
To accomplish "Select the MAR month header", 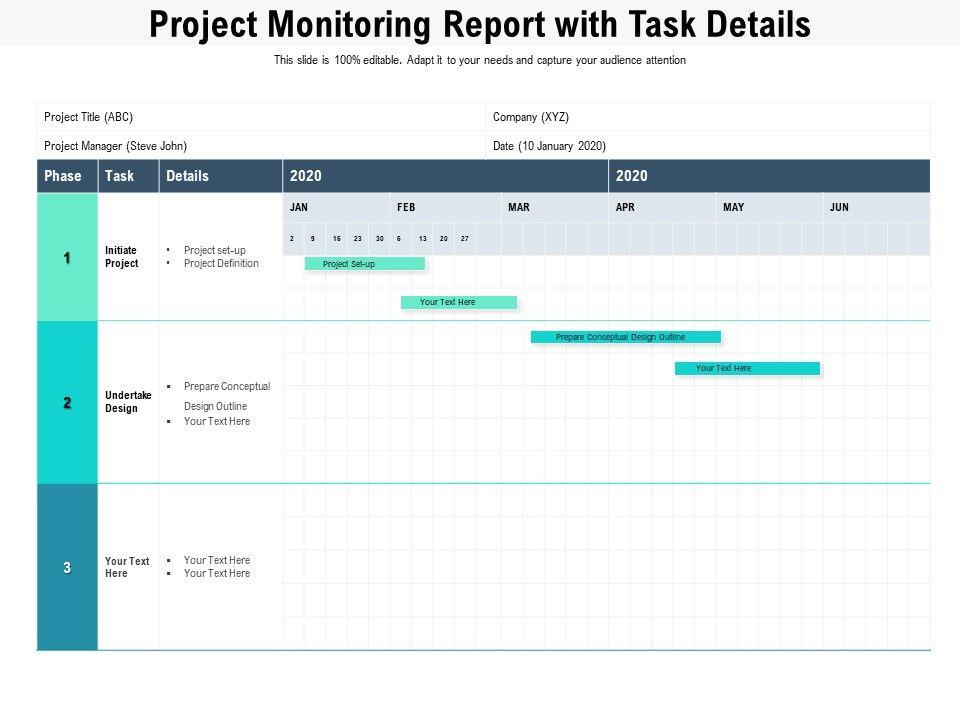I will pyautogui.click(x=519, y=207).
